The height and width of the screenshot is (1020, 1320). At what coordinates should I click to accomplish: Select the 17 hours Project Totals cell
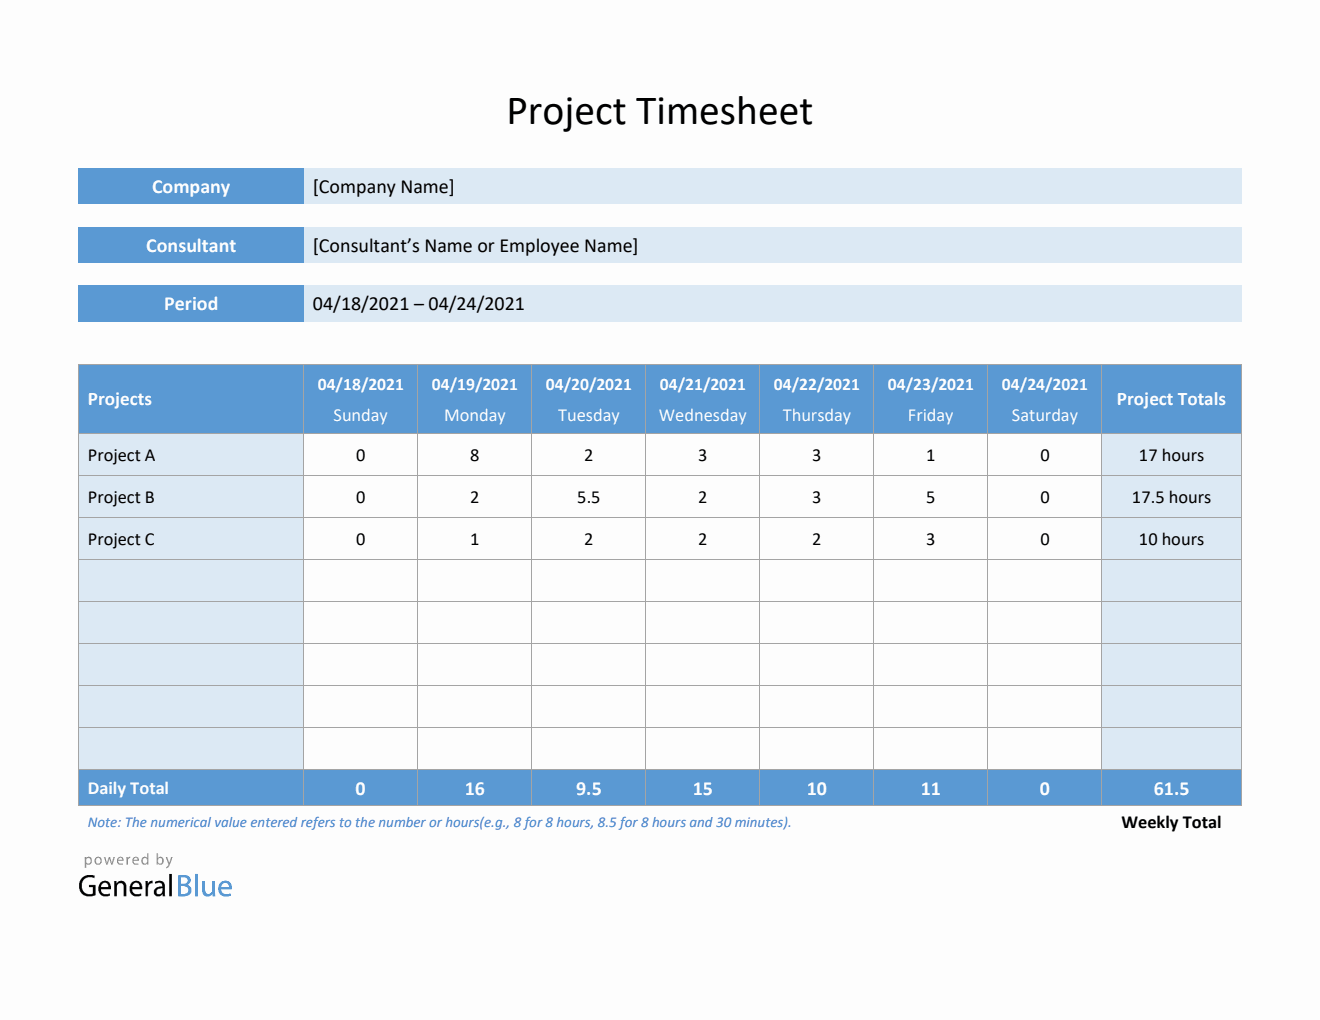(x=1171, y=455)
